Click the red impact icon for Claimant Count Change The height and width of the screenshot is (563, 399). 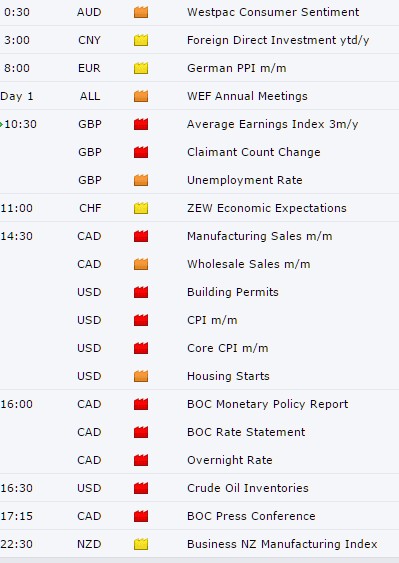141,152
